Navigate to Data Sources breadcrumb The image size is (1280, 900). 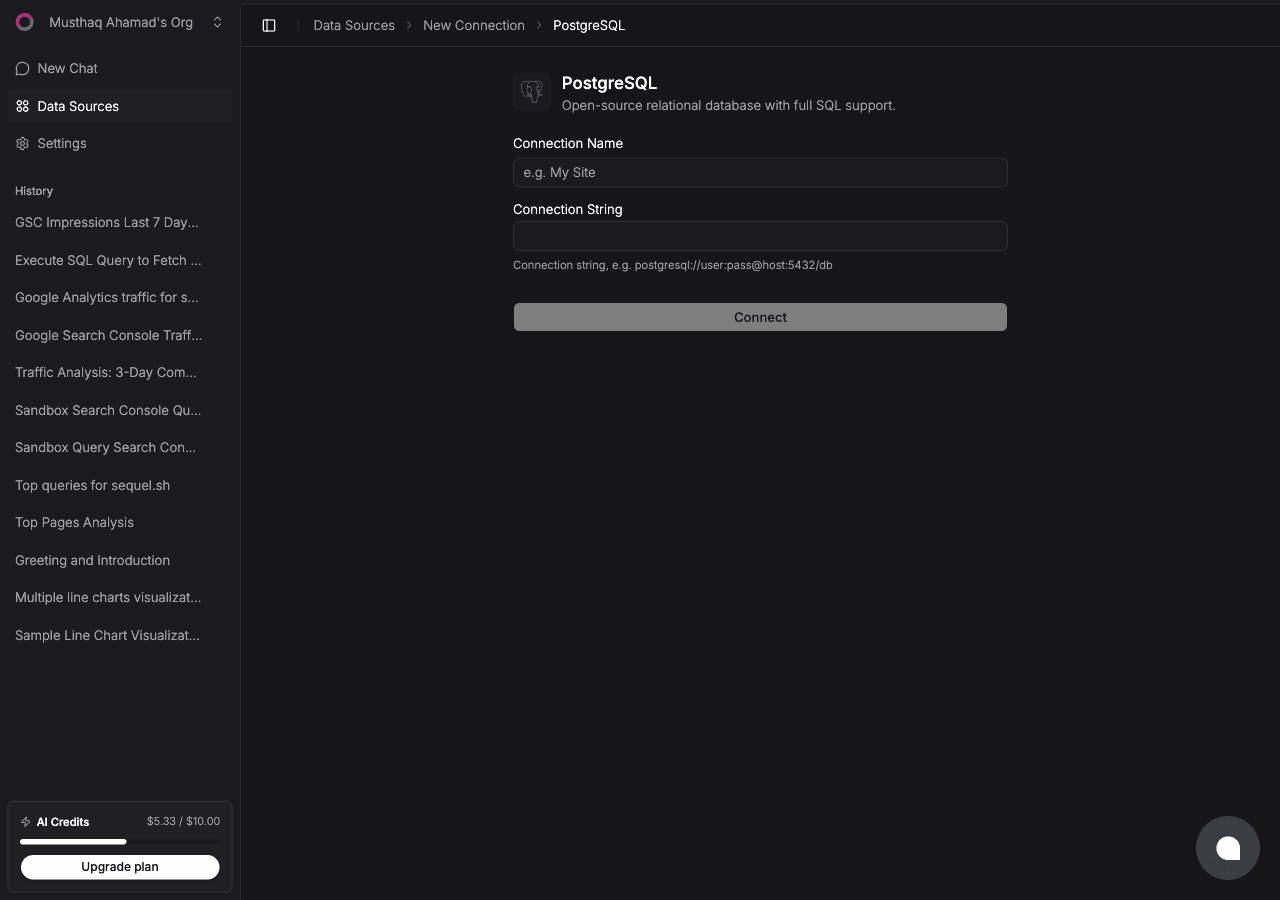[354, 25]
